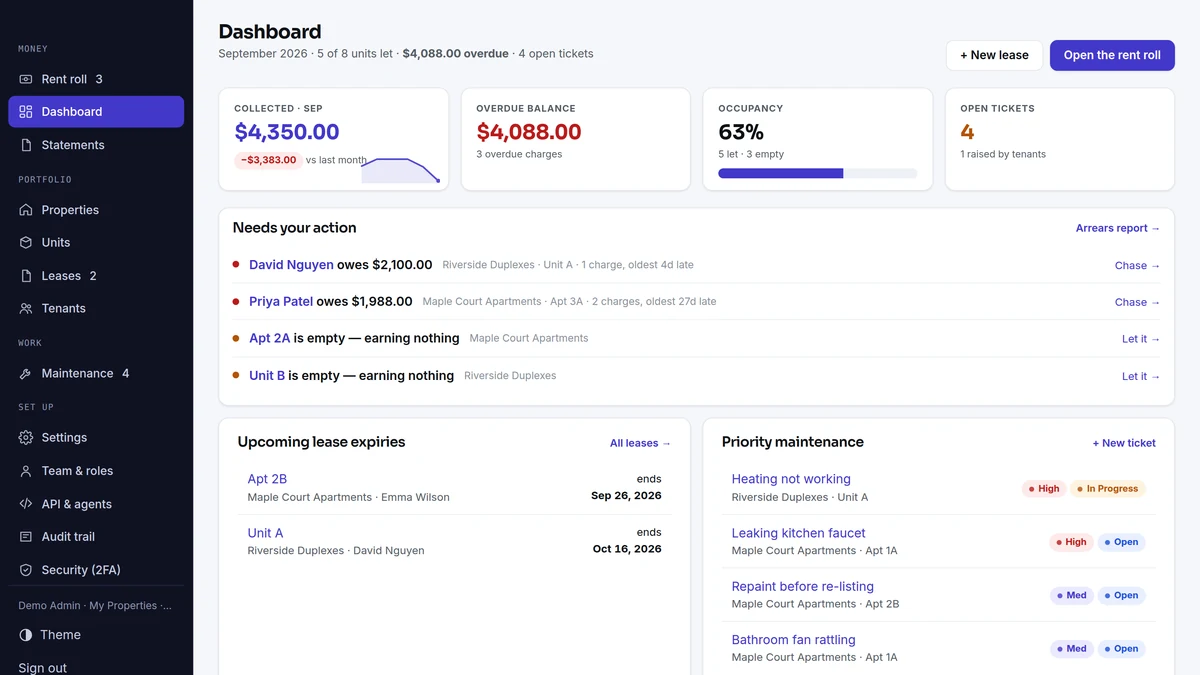Click Open the rent roll button
Viewport: 1200px width, 675px height.
[1112, 55]
